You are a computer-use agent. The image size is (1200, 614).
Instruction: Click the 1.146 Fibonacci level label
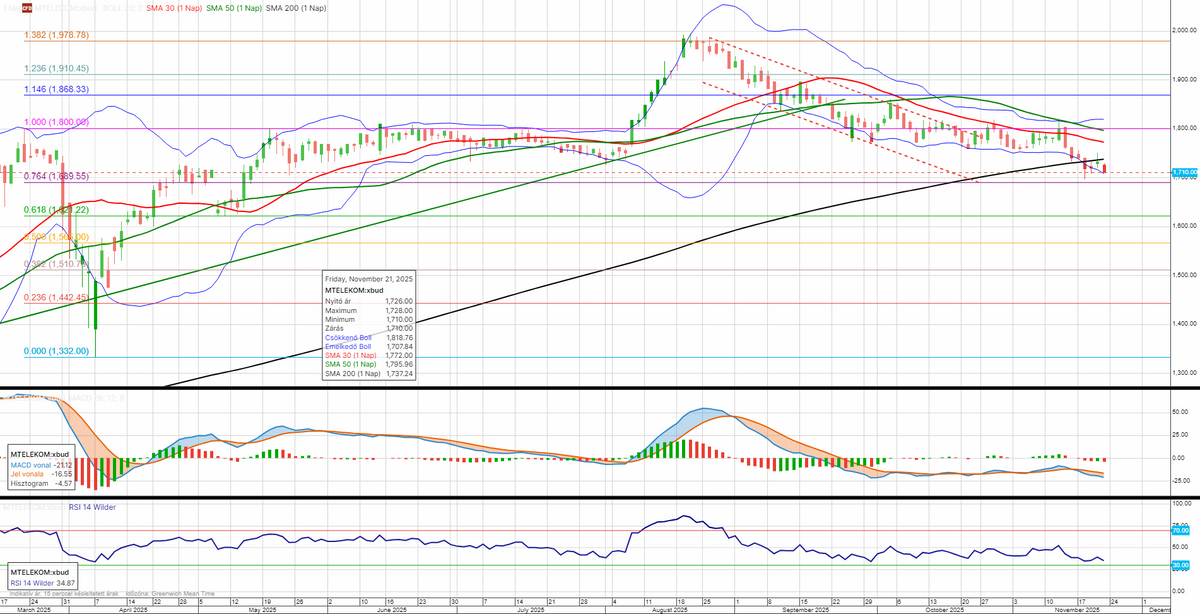coord(57,89)
